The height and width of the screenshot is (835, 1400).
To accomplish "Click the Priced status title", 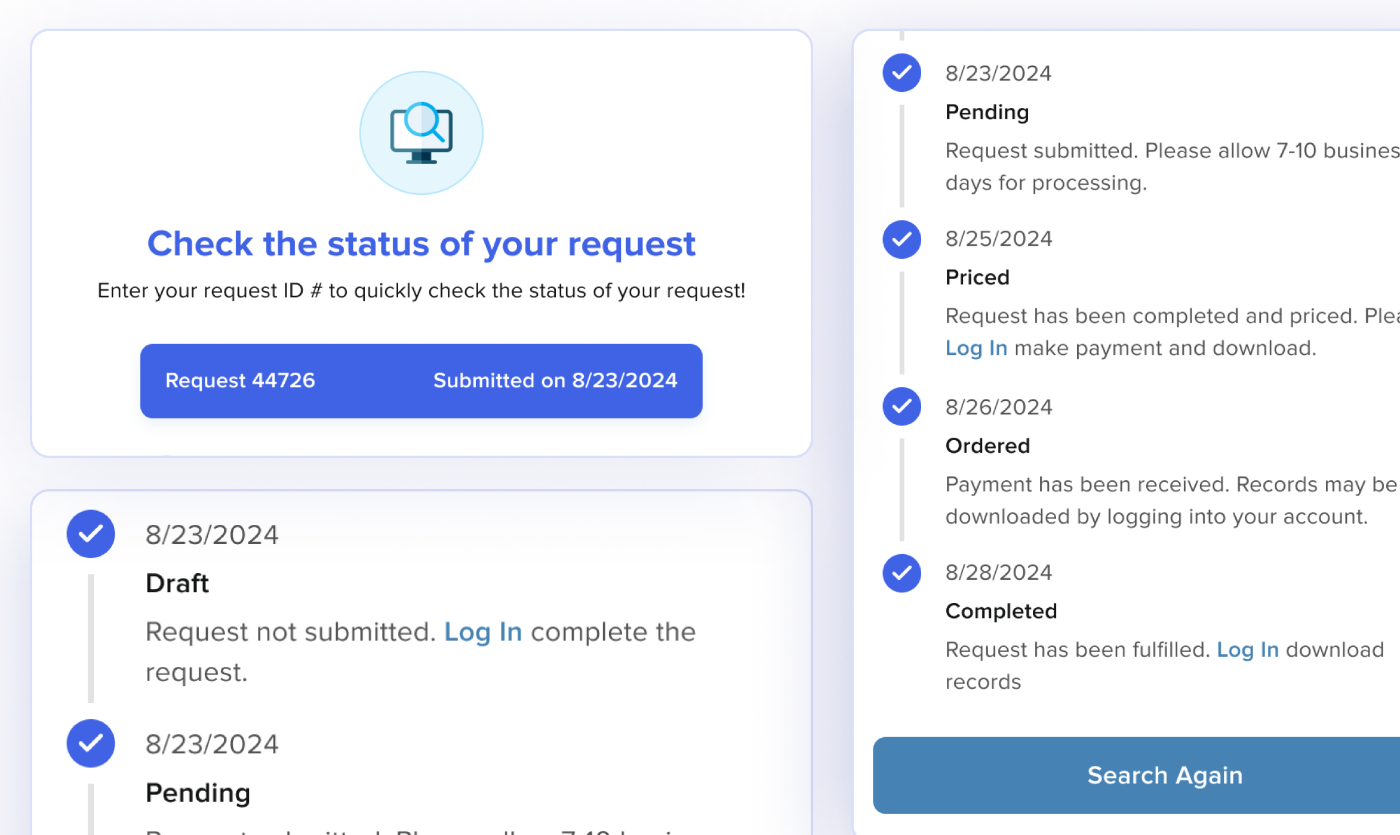I will pyautogui.click(x=977, y=277).
